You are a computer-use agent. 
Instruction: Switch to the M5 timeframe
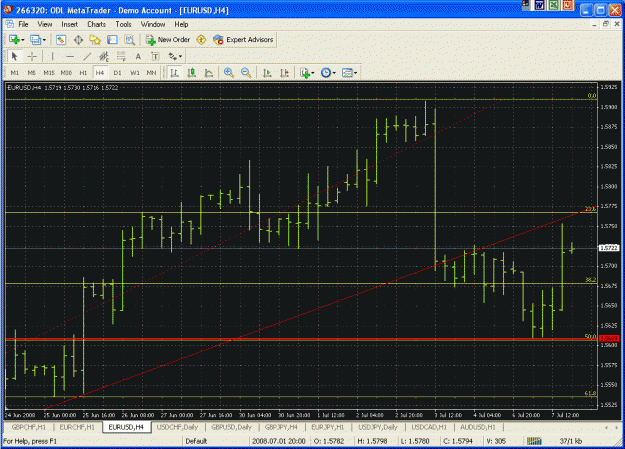(31, 73)
